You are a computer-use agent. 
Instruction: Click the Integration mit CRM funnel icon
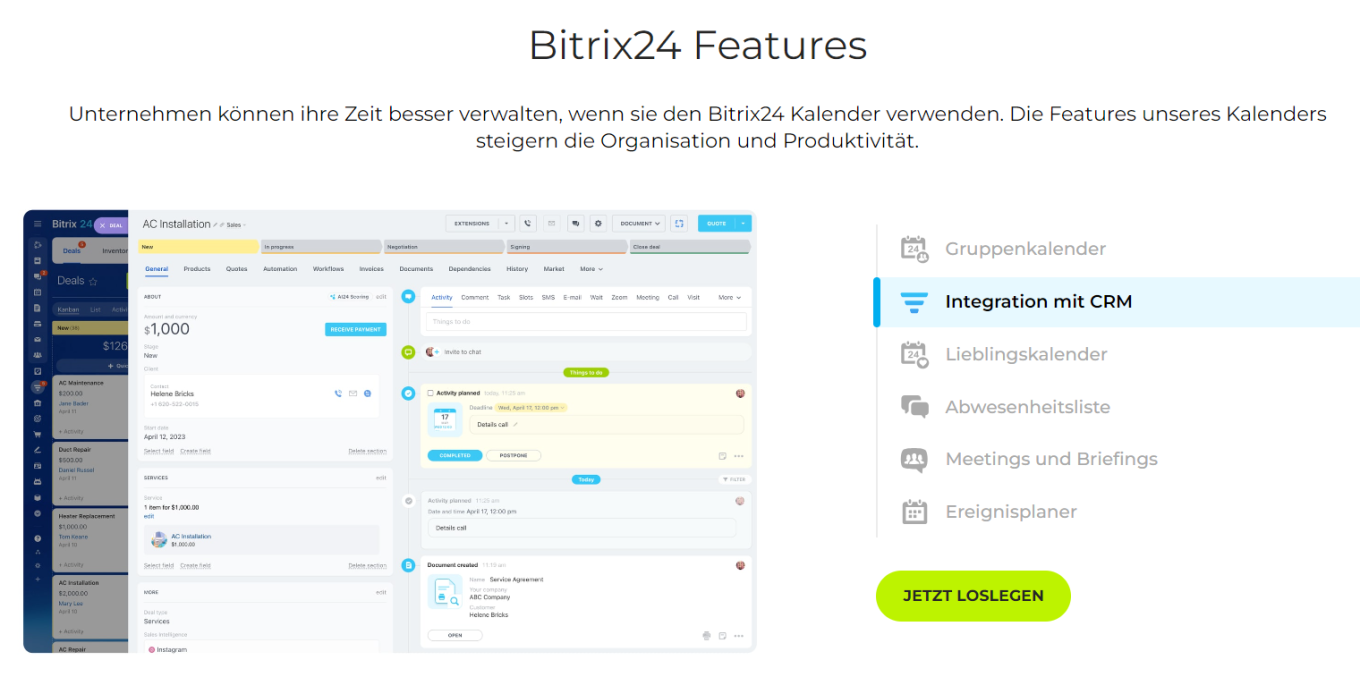(914, 302)
